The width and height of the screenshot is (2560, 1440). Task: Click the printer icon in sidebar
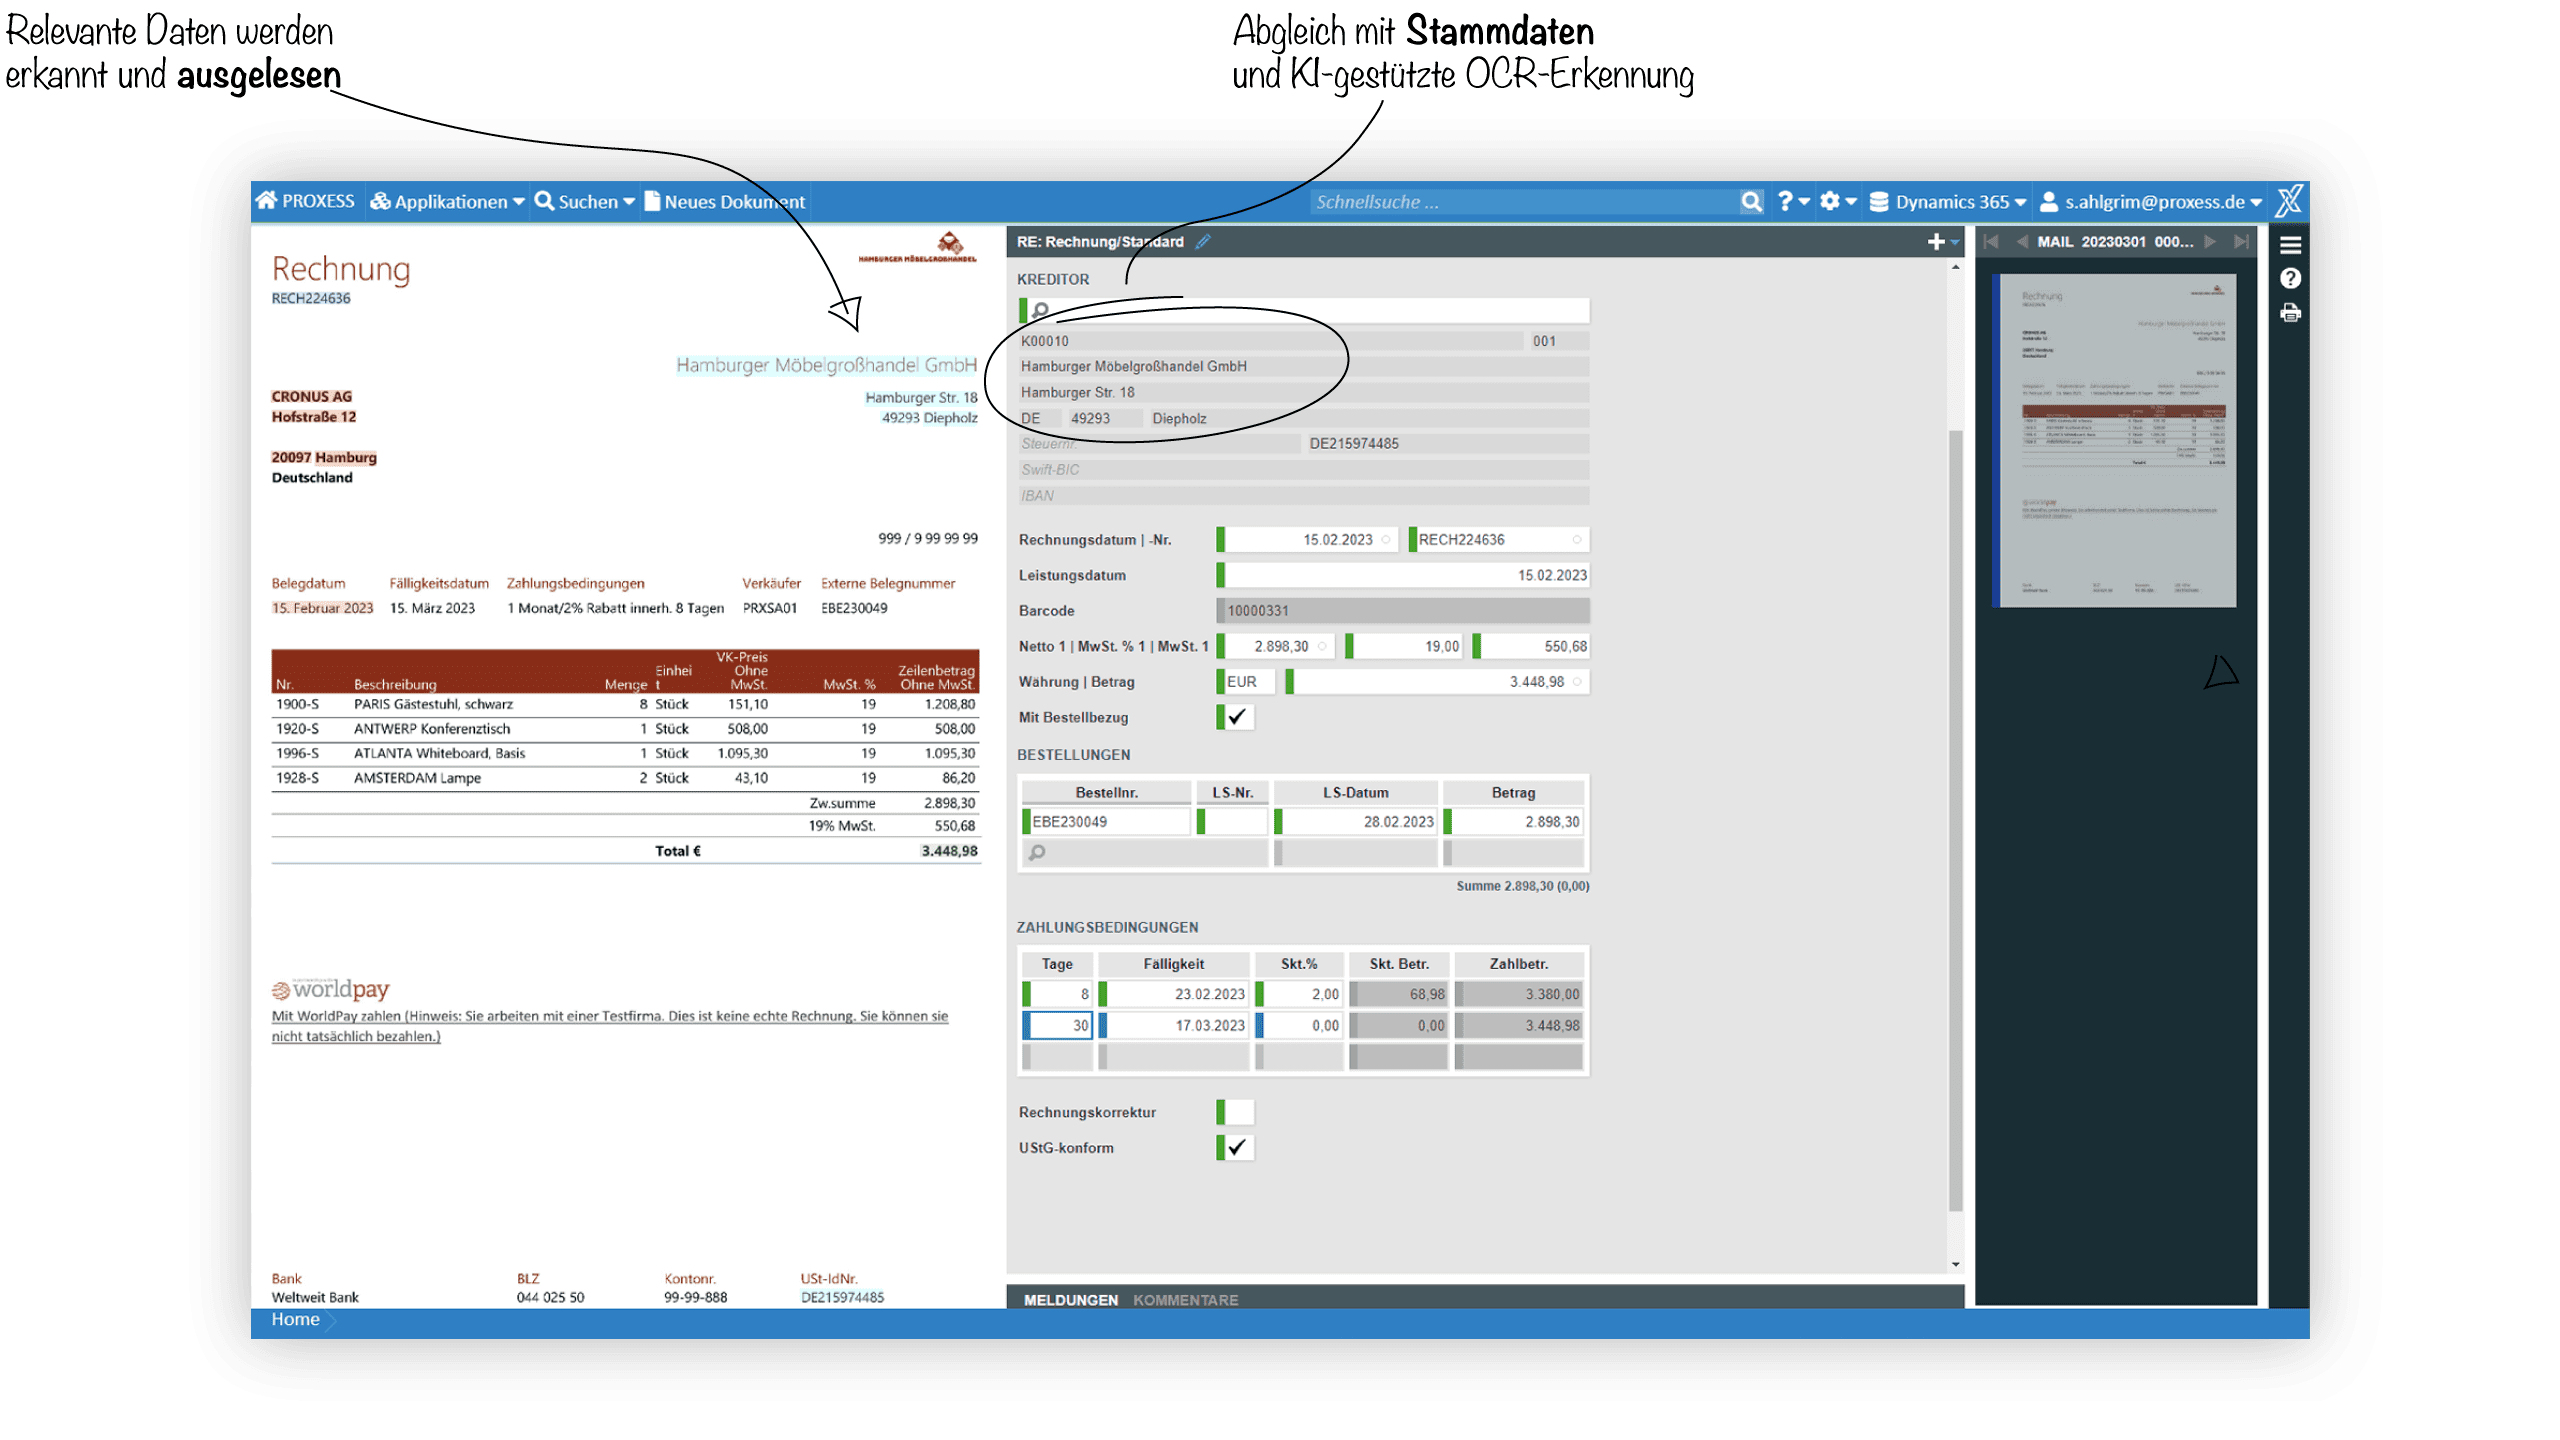pos(2290,313)
